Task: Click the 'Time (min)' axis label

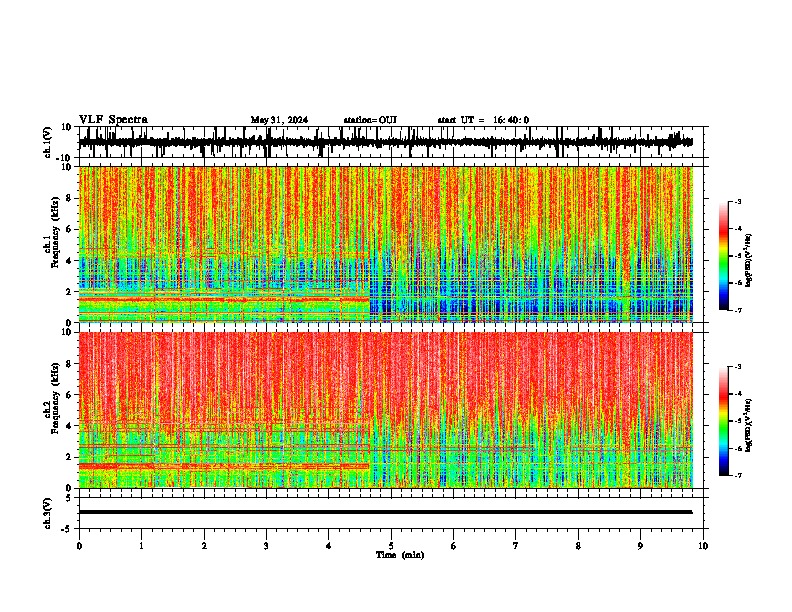Action: (x=400, y=555)
